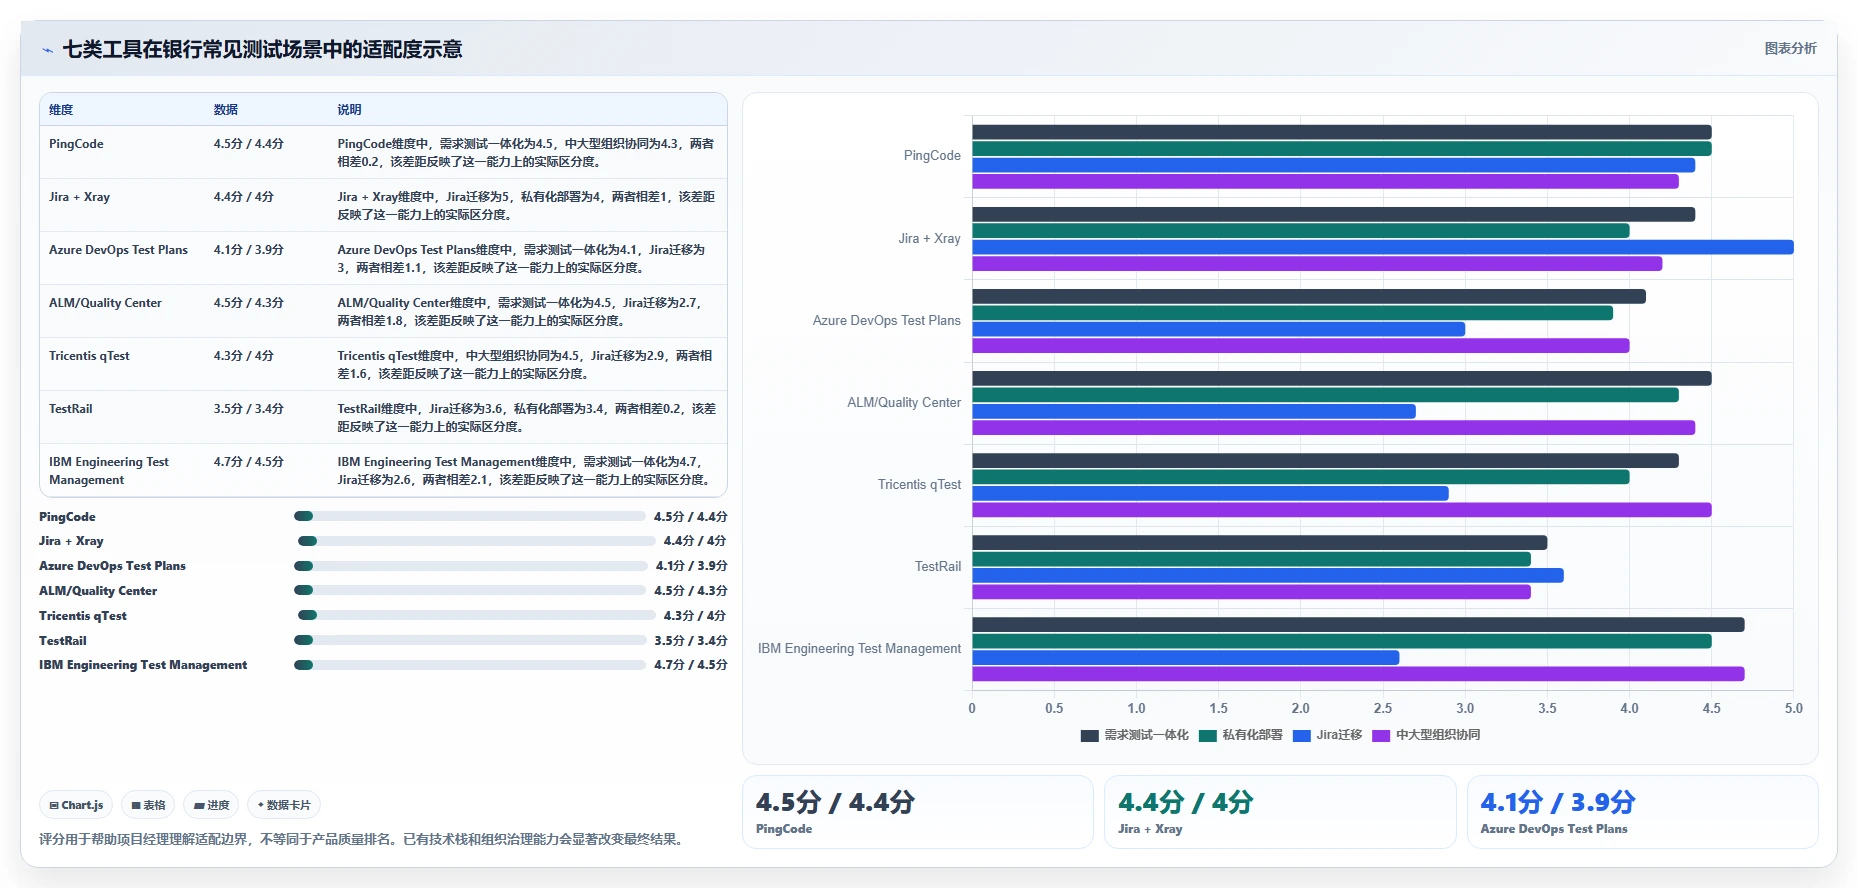Screen dimensions: 1858x888
Task: Click the IBM Engineering Test Management progress bar
Action: click(x=469, y=665)
